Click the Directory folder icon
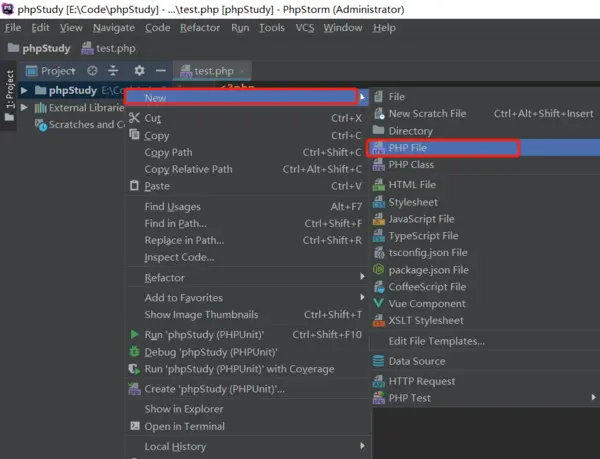 378,130
